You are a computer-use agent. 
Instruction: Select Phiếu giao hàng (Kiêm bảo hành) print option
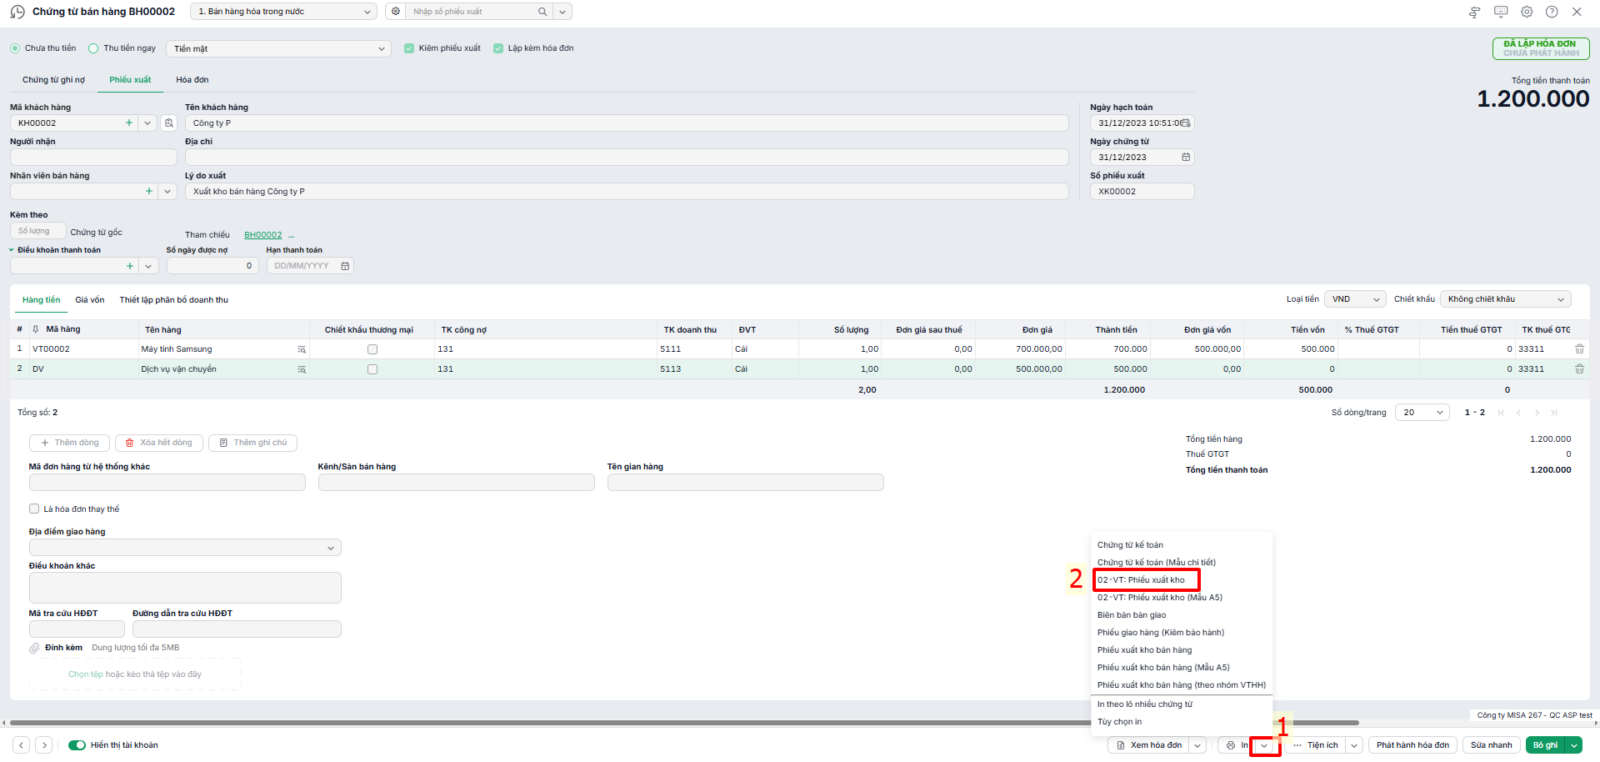[1160, 633]
